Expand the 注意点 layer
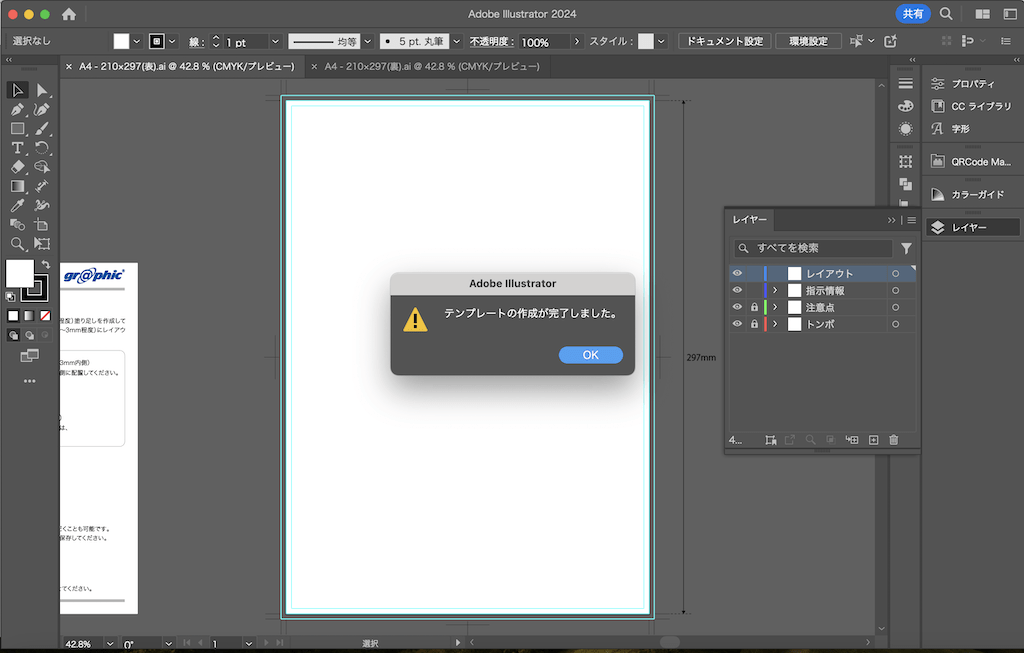The width and height of the screenshot is (1024, 653). click(x=775, y=307)
